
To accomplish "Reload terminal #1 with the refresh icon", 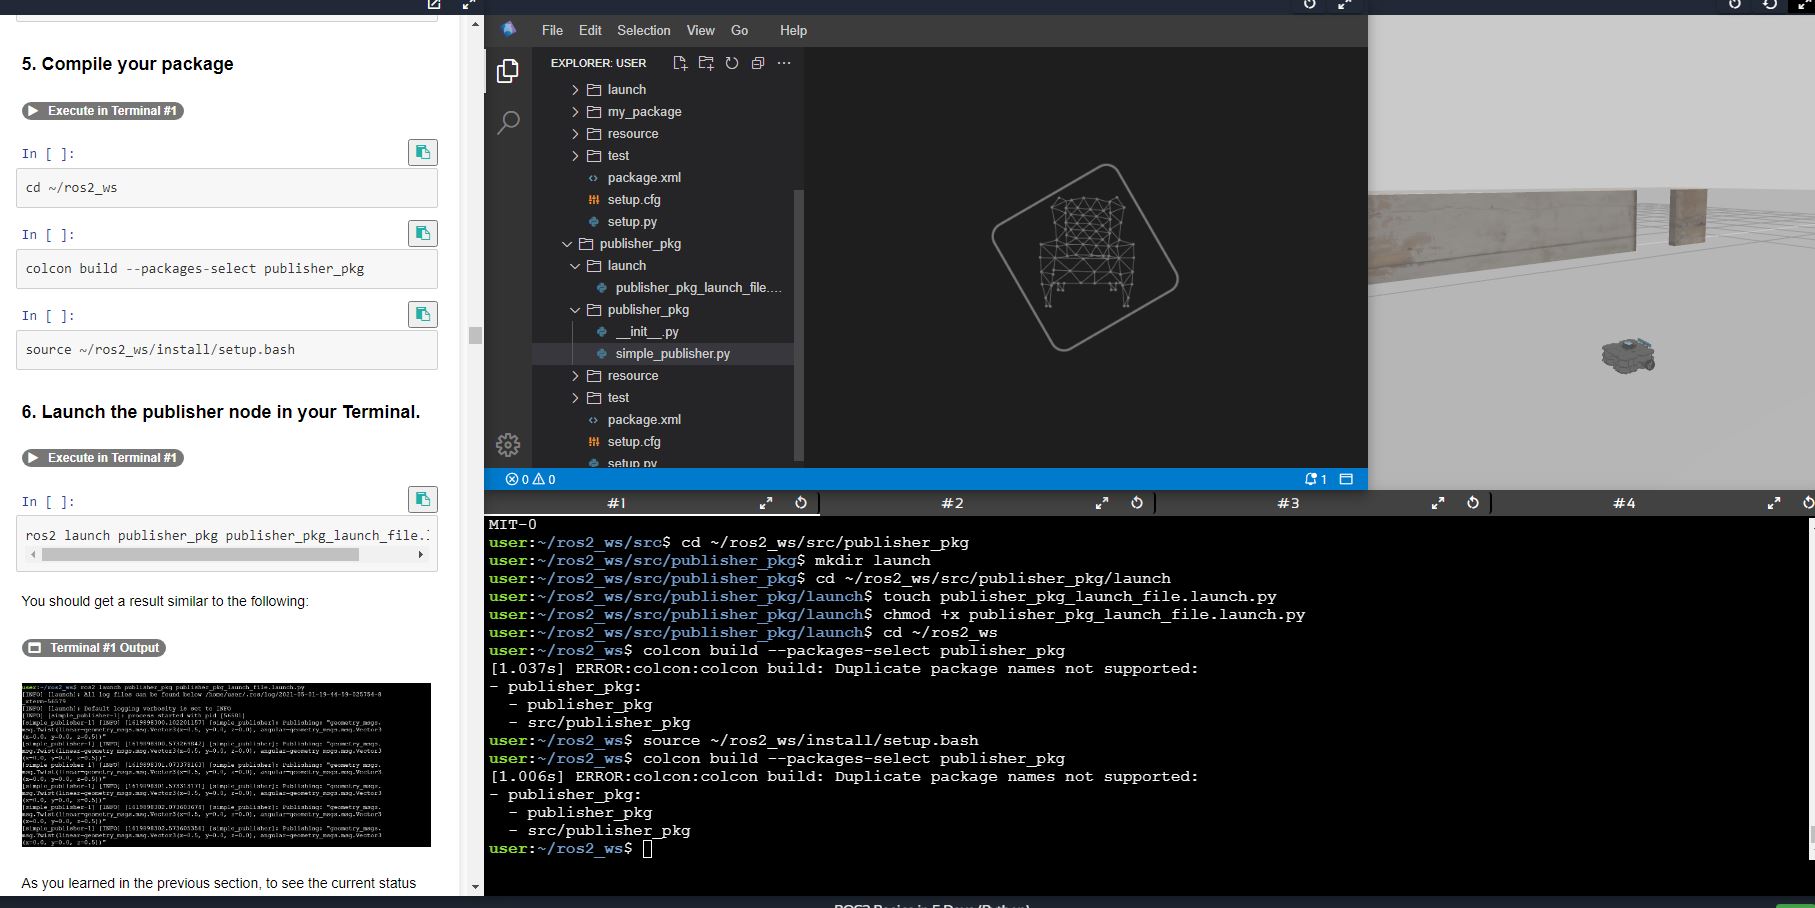I will (801, 503).
